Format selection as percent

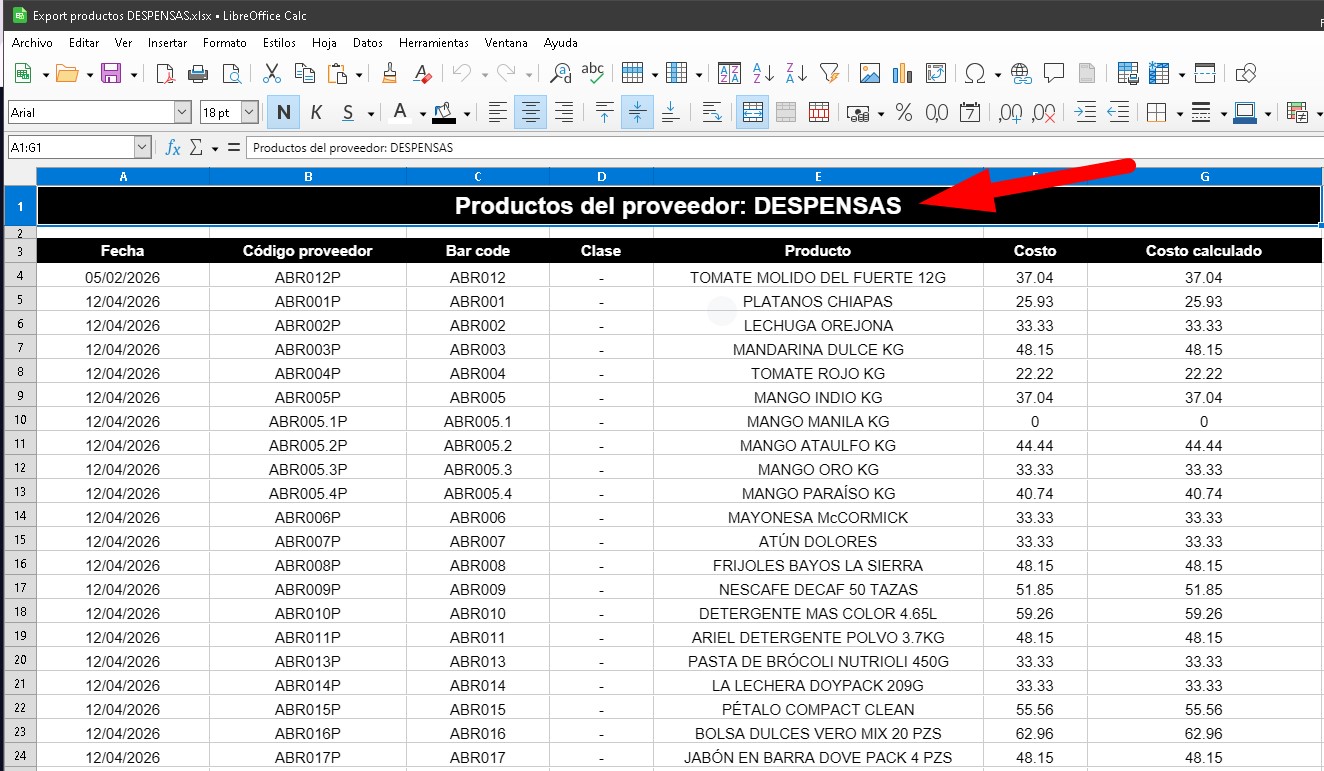click(x=903, y=112)
